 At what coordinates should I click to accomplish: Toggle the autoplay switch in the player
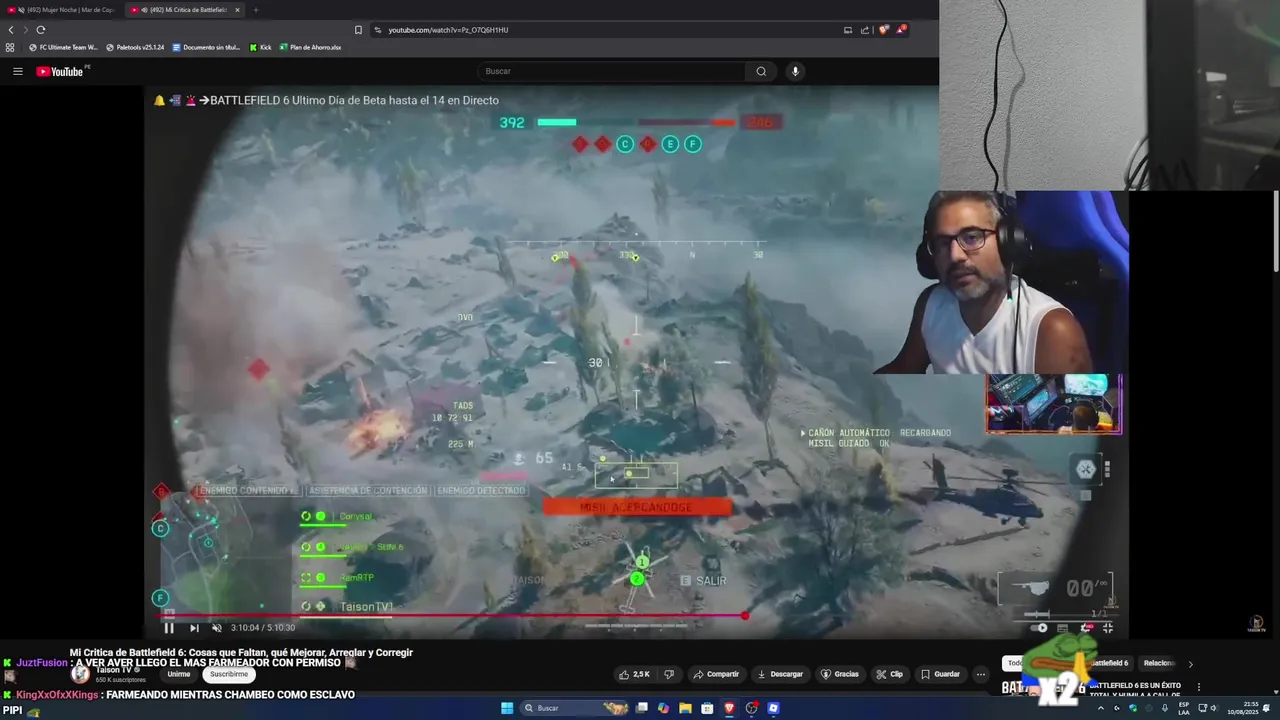tap(1041, 628)
